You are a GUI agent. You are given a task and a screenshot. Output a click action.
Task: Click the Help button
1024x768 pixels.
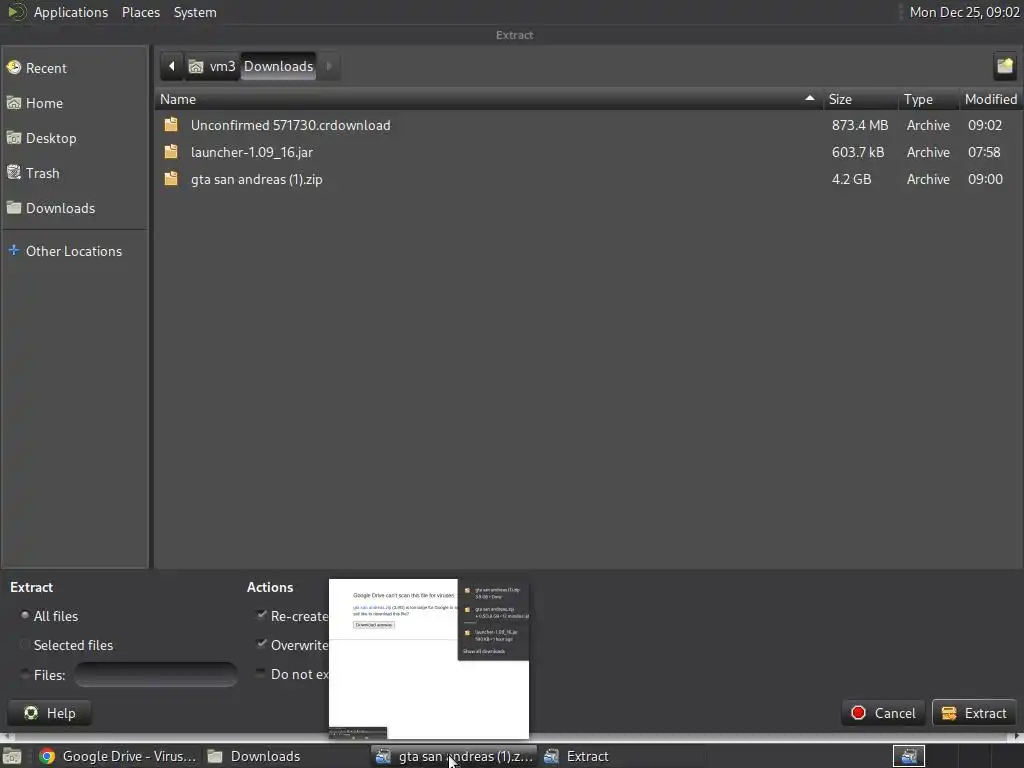50,713
